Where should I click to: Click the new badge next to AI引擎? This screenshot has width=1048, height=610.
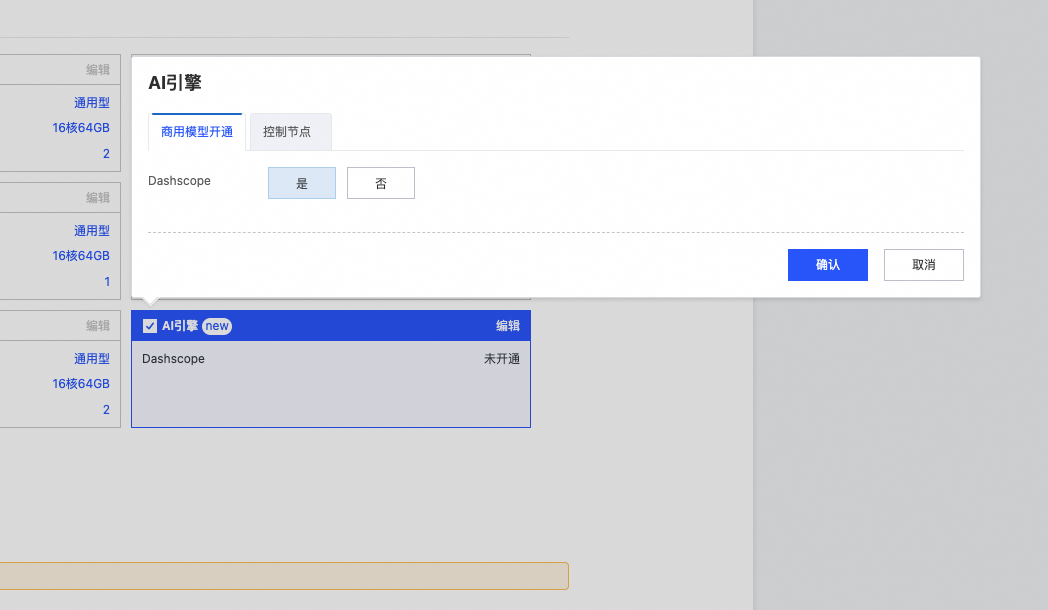(217, 326)
